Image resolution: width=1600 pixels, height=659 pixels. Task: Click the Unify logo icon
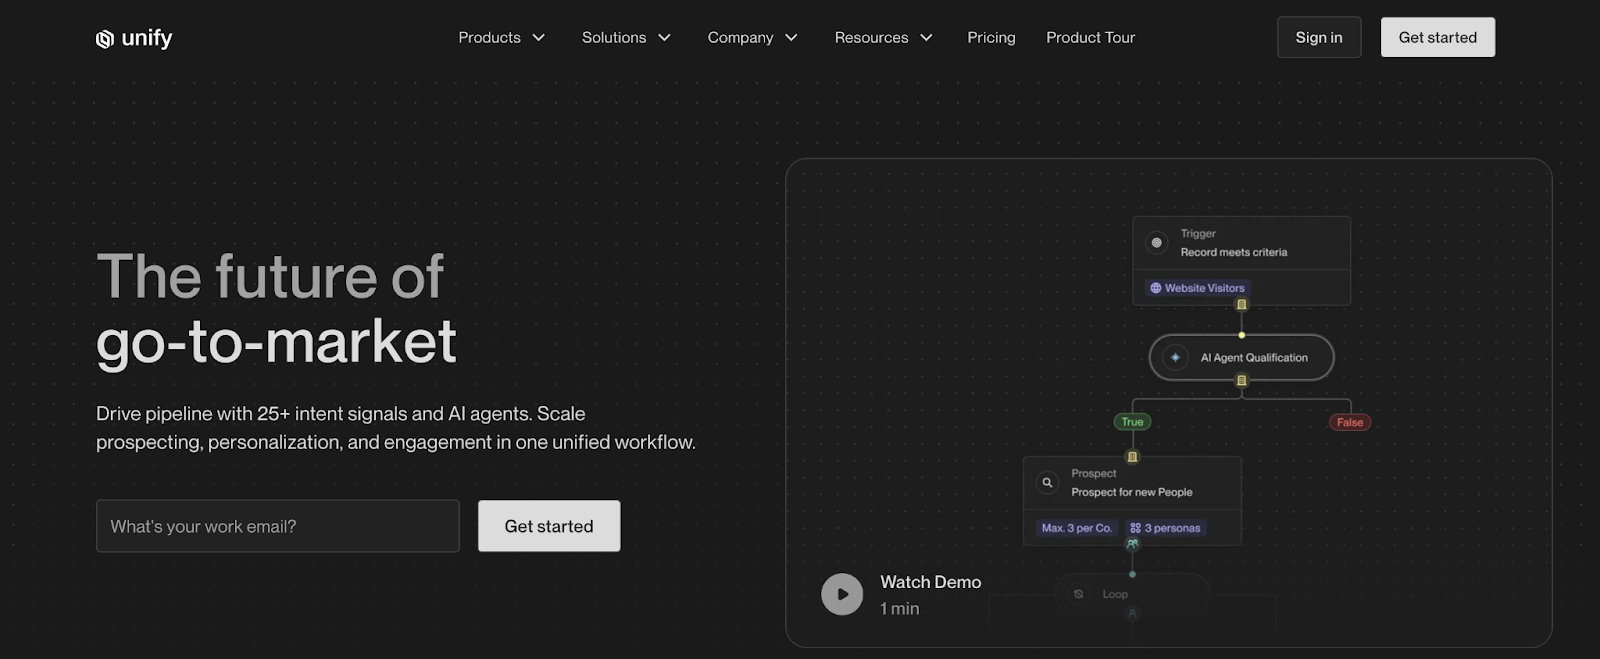click(x=104, y=39)
